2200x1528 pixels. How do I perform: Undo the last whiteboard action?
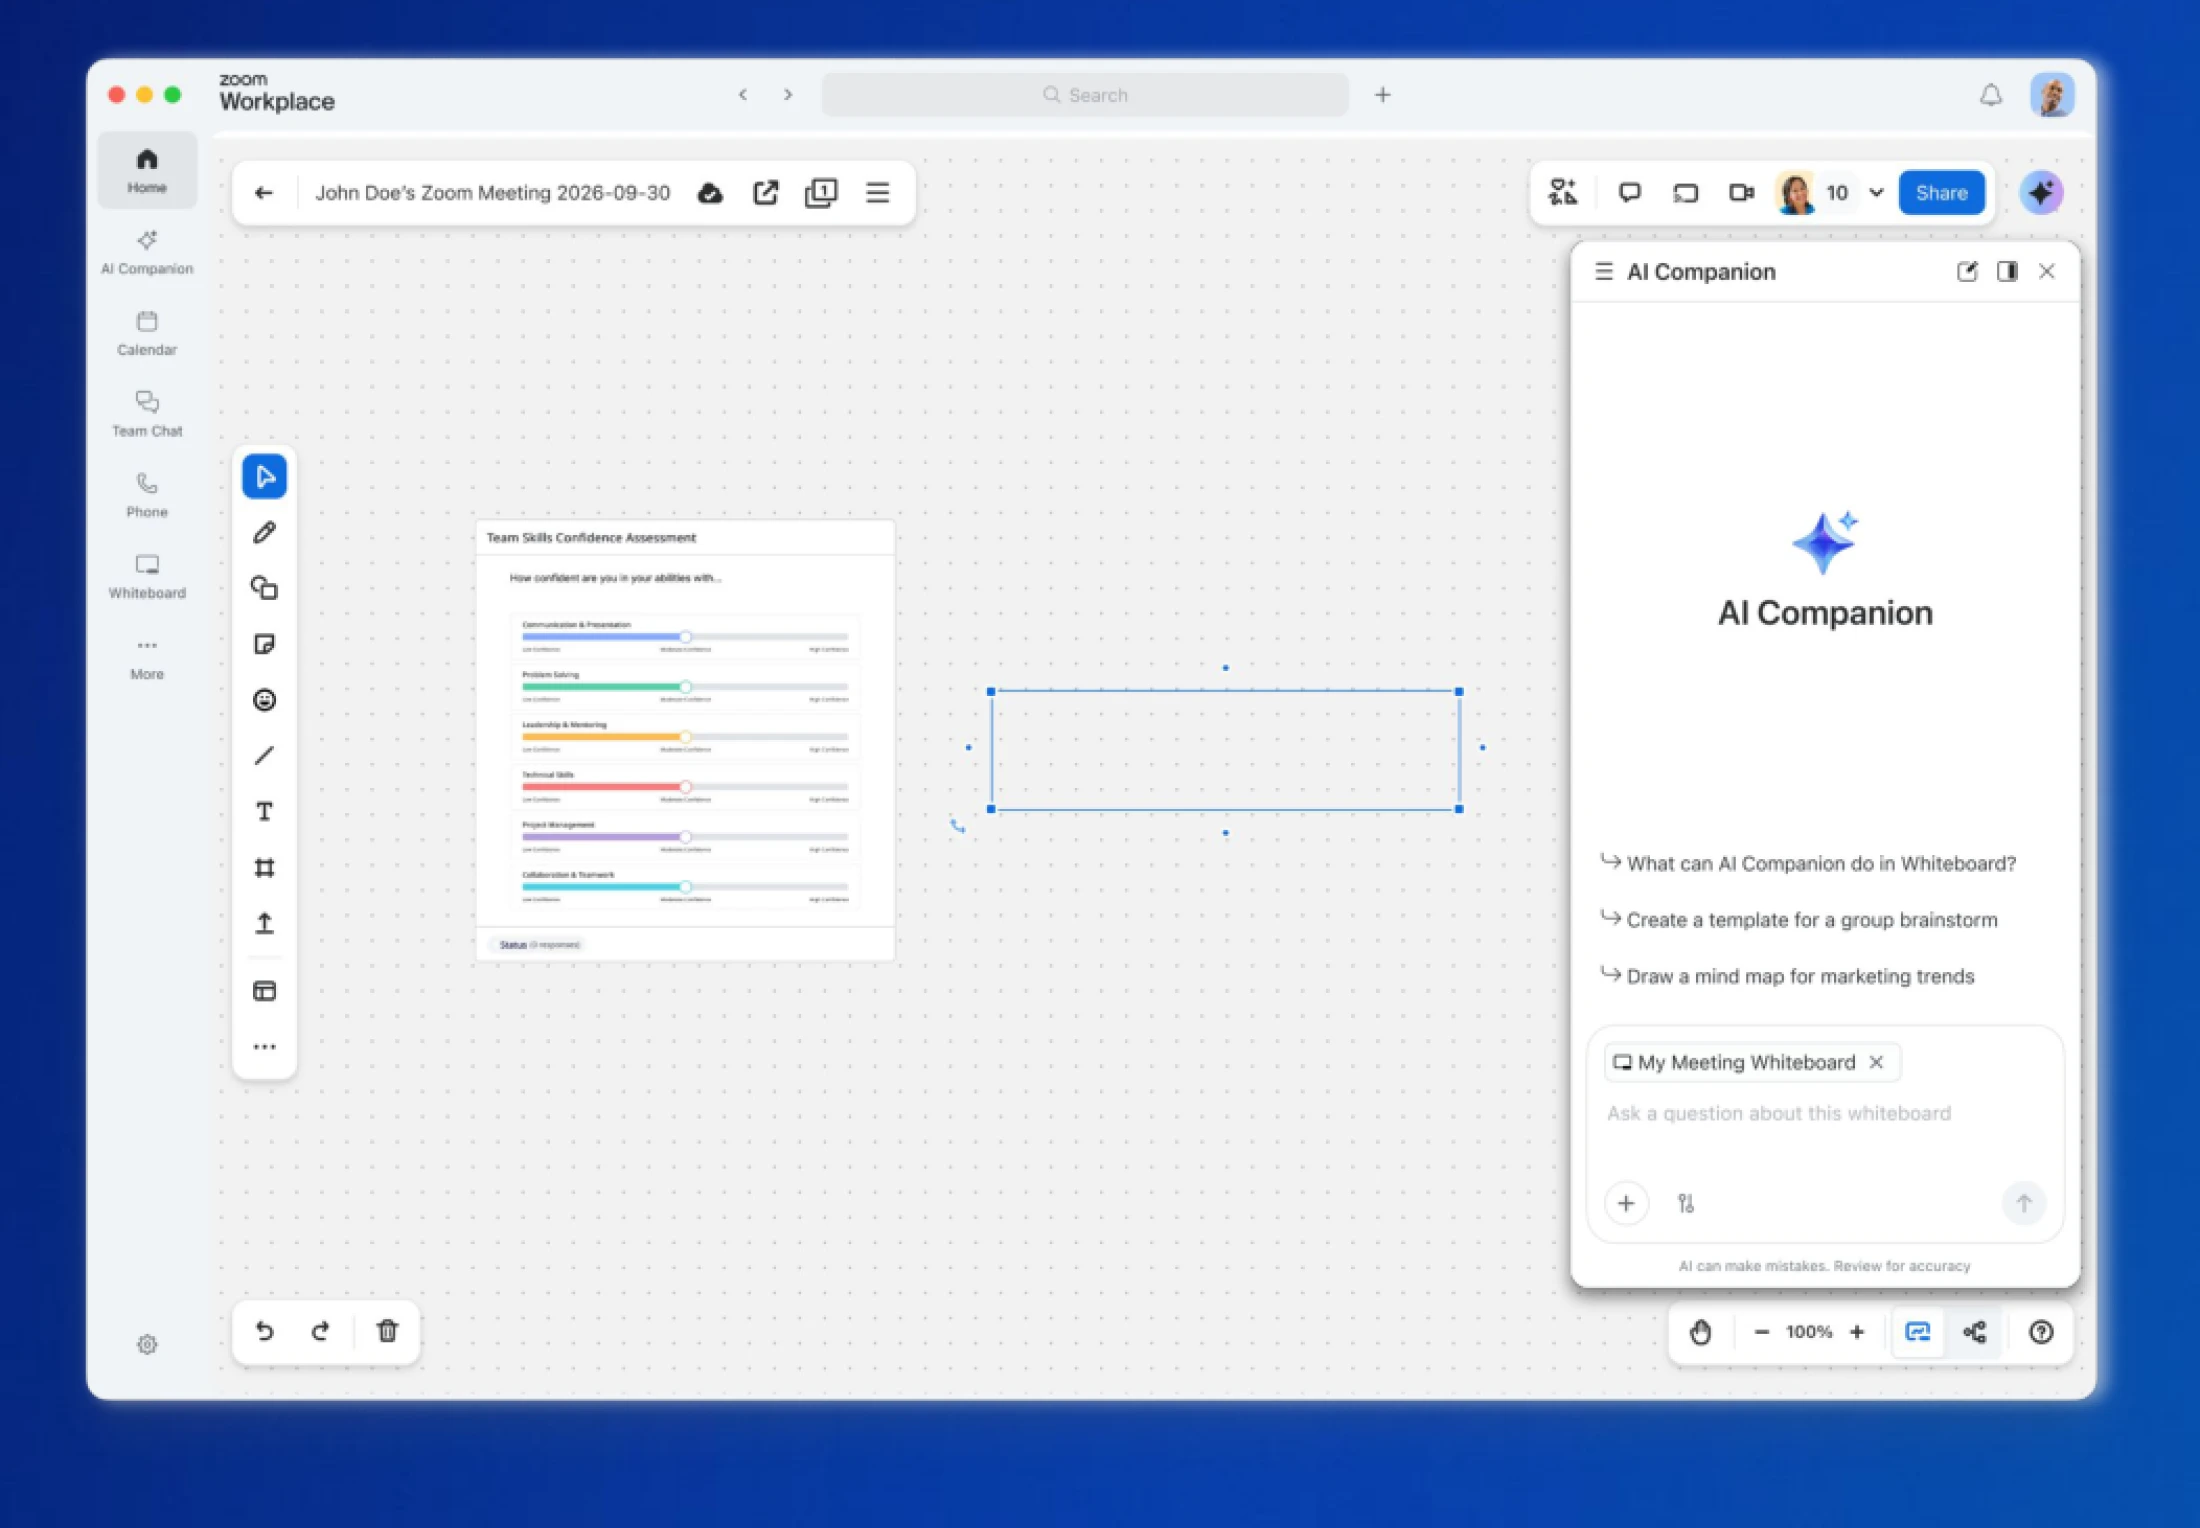264,1331
